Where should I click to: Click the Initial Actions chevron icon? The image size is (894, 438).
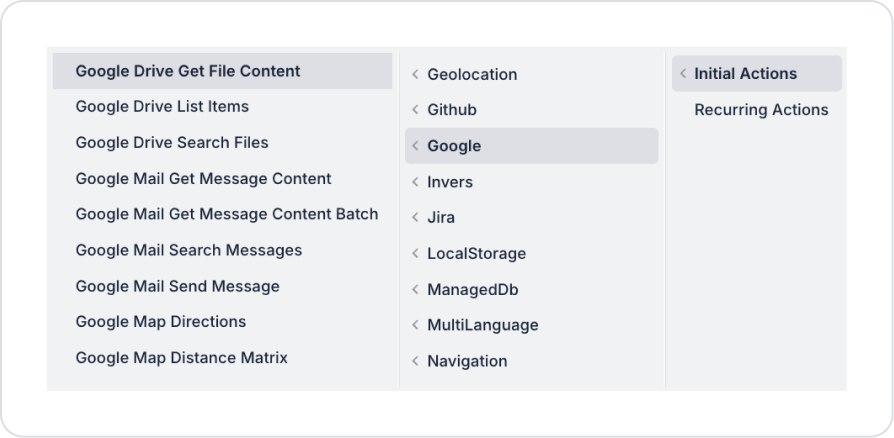click(683, 73)
